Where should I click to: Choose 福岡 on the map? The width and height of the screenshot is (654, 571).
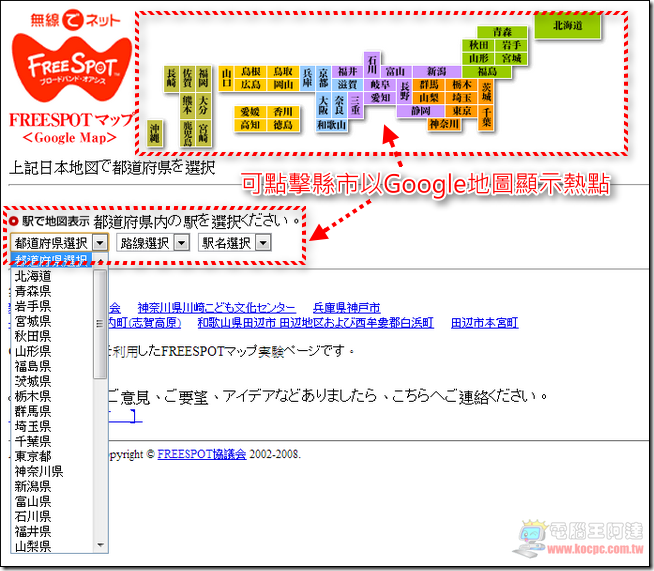click(x=203, y=78)
